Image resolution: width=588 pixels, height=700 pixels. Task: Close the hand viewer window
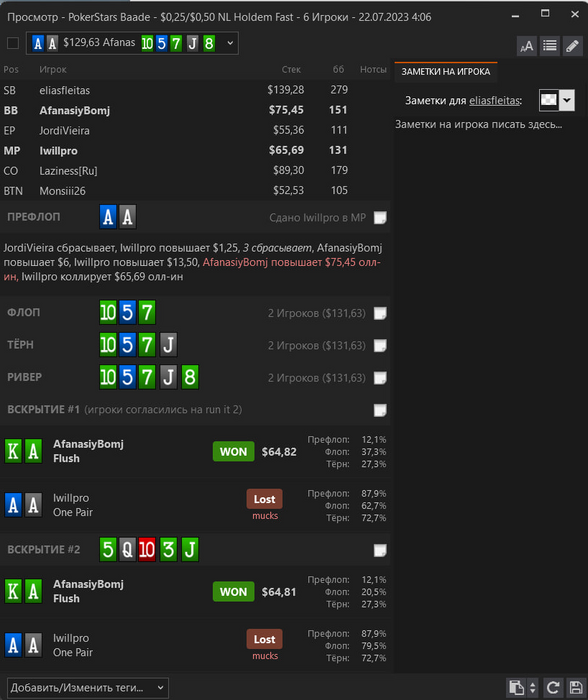pyautogui.click(x=575, y=15)
